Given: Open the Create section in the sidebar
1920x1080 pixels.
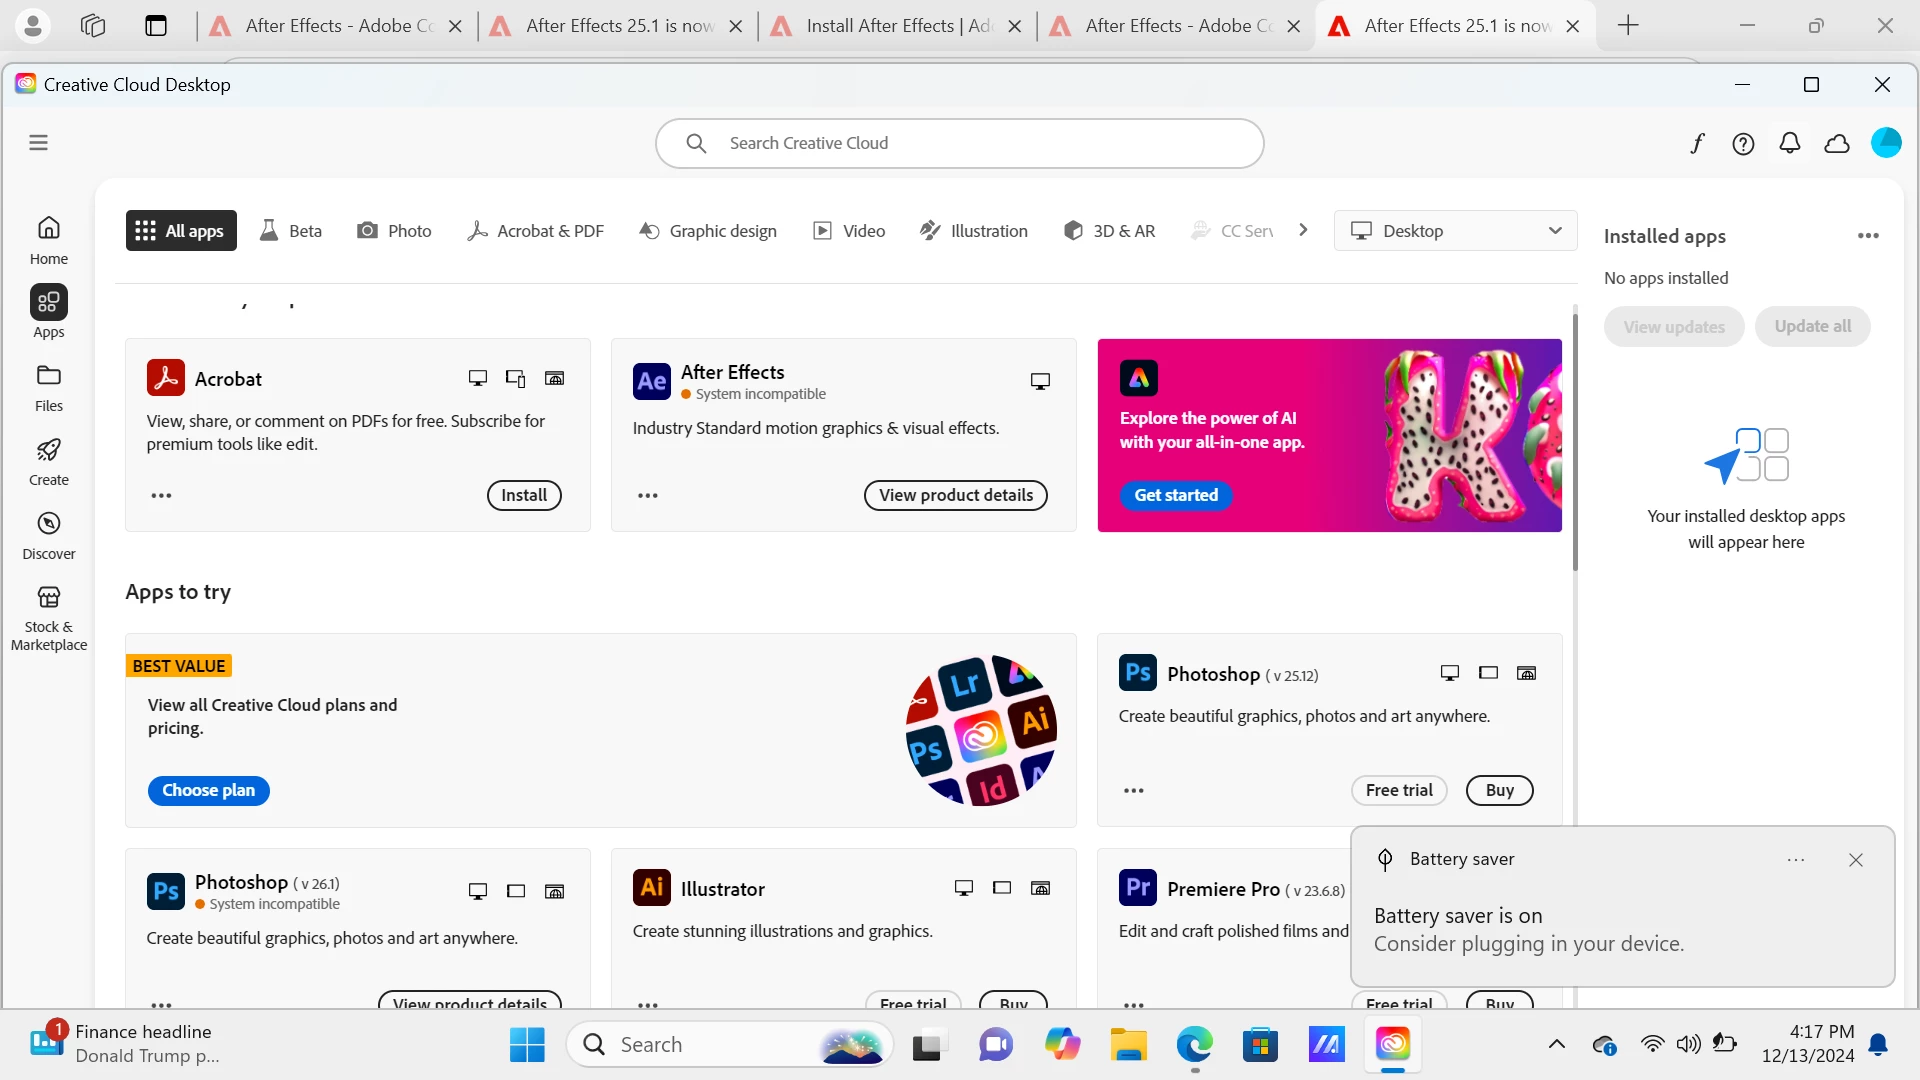Looking at the screenshot, I should point(48,462).
